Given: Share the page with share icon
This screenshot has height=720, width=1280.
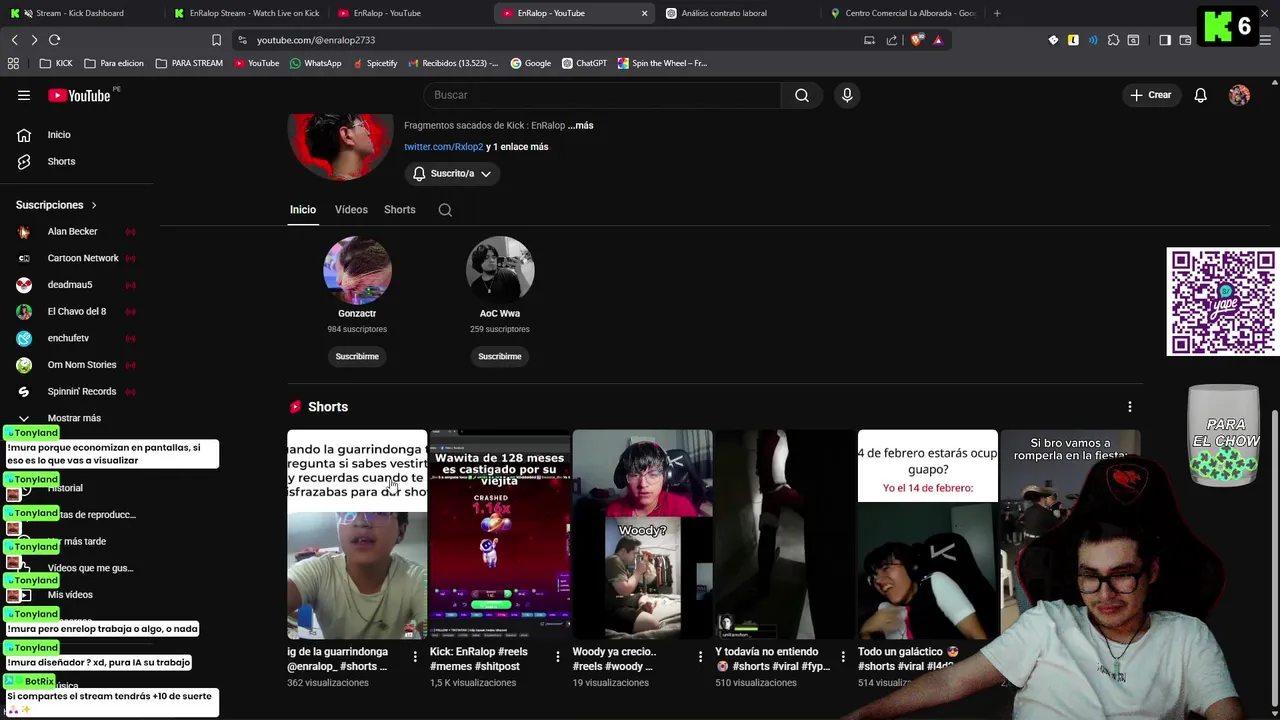Looking at the screenshot, I should pyautogui.click(x=892, y=40).
